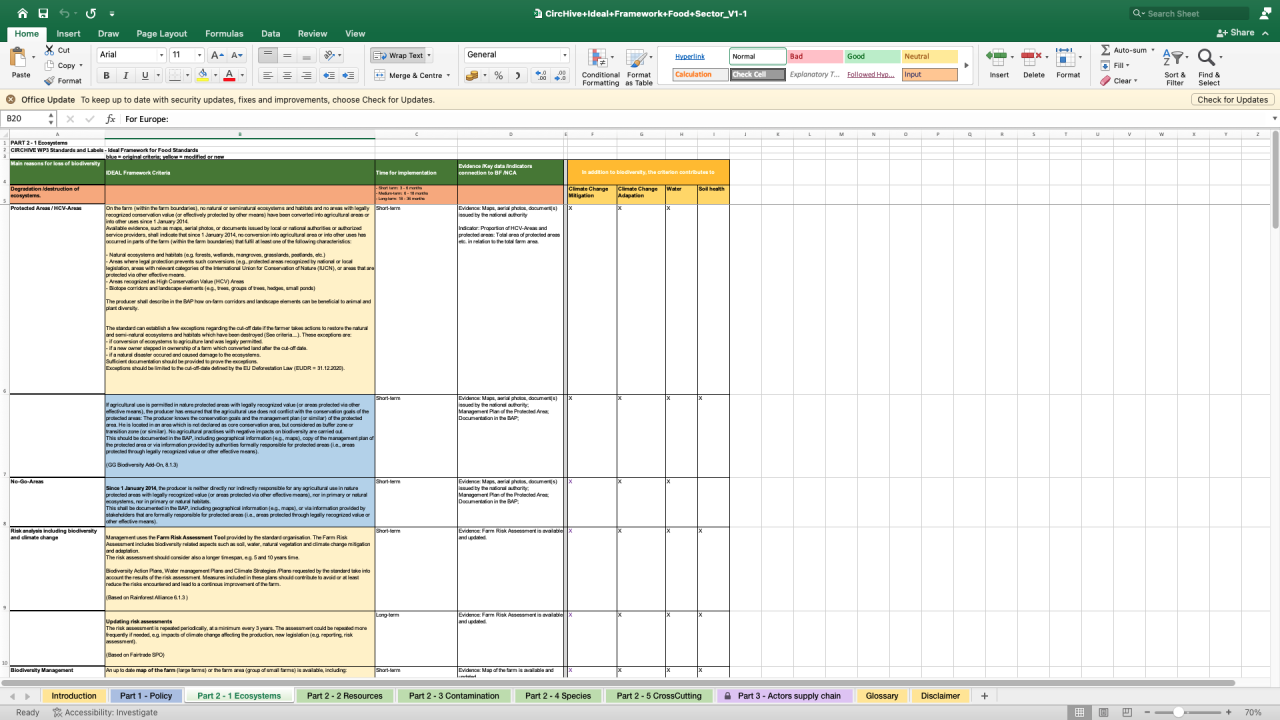Increase font size with the larger A
This screenshot has height=720, width=1280.
[x=219, y=55]
